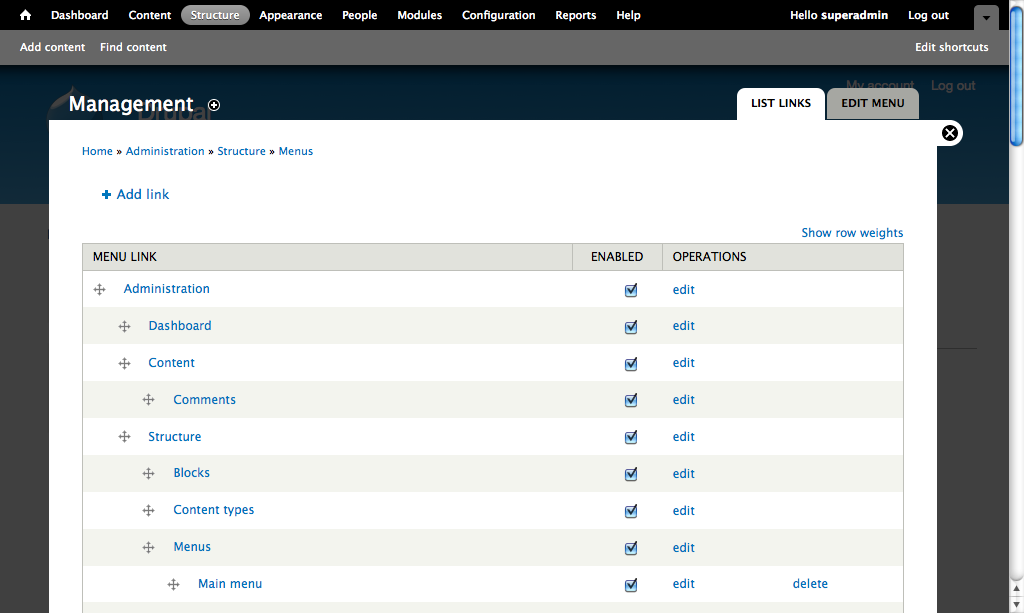
Task: Click the add shortcut plus icon beside Management
Action: tap(214, 105)
